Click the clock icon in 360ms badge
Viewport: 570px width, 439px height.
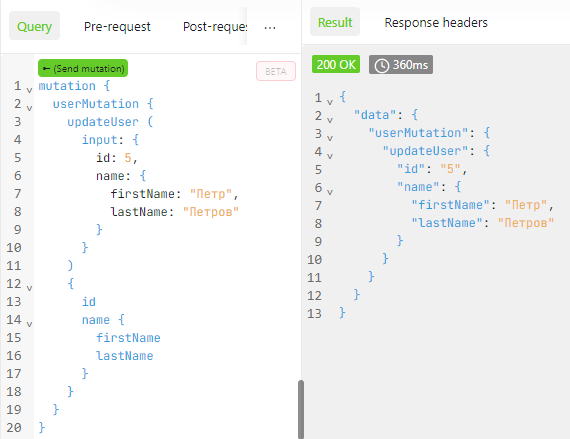382,66
